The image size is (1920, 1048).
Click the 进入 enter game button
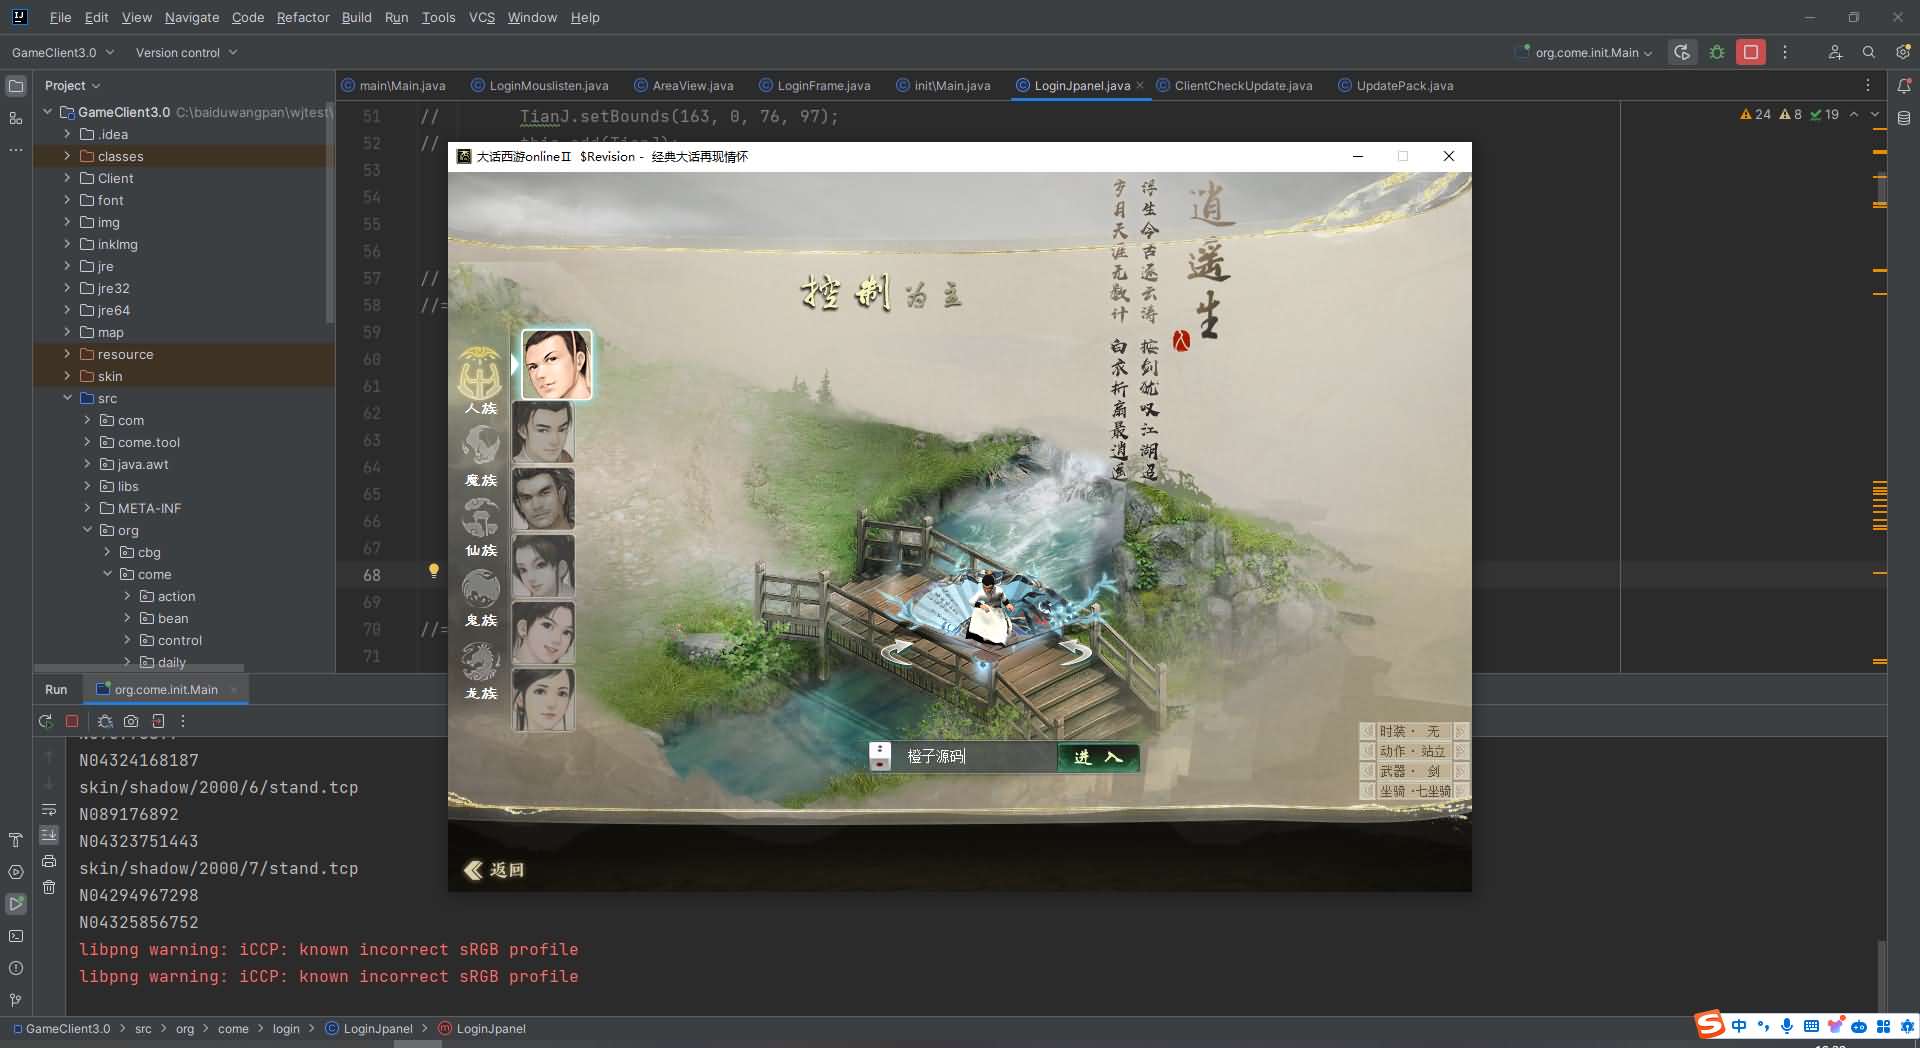1098,757
